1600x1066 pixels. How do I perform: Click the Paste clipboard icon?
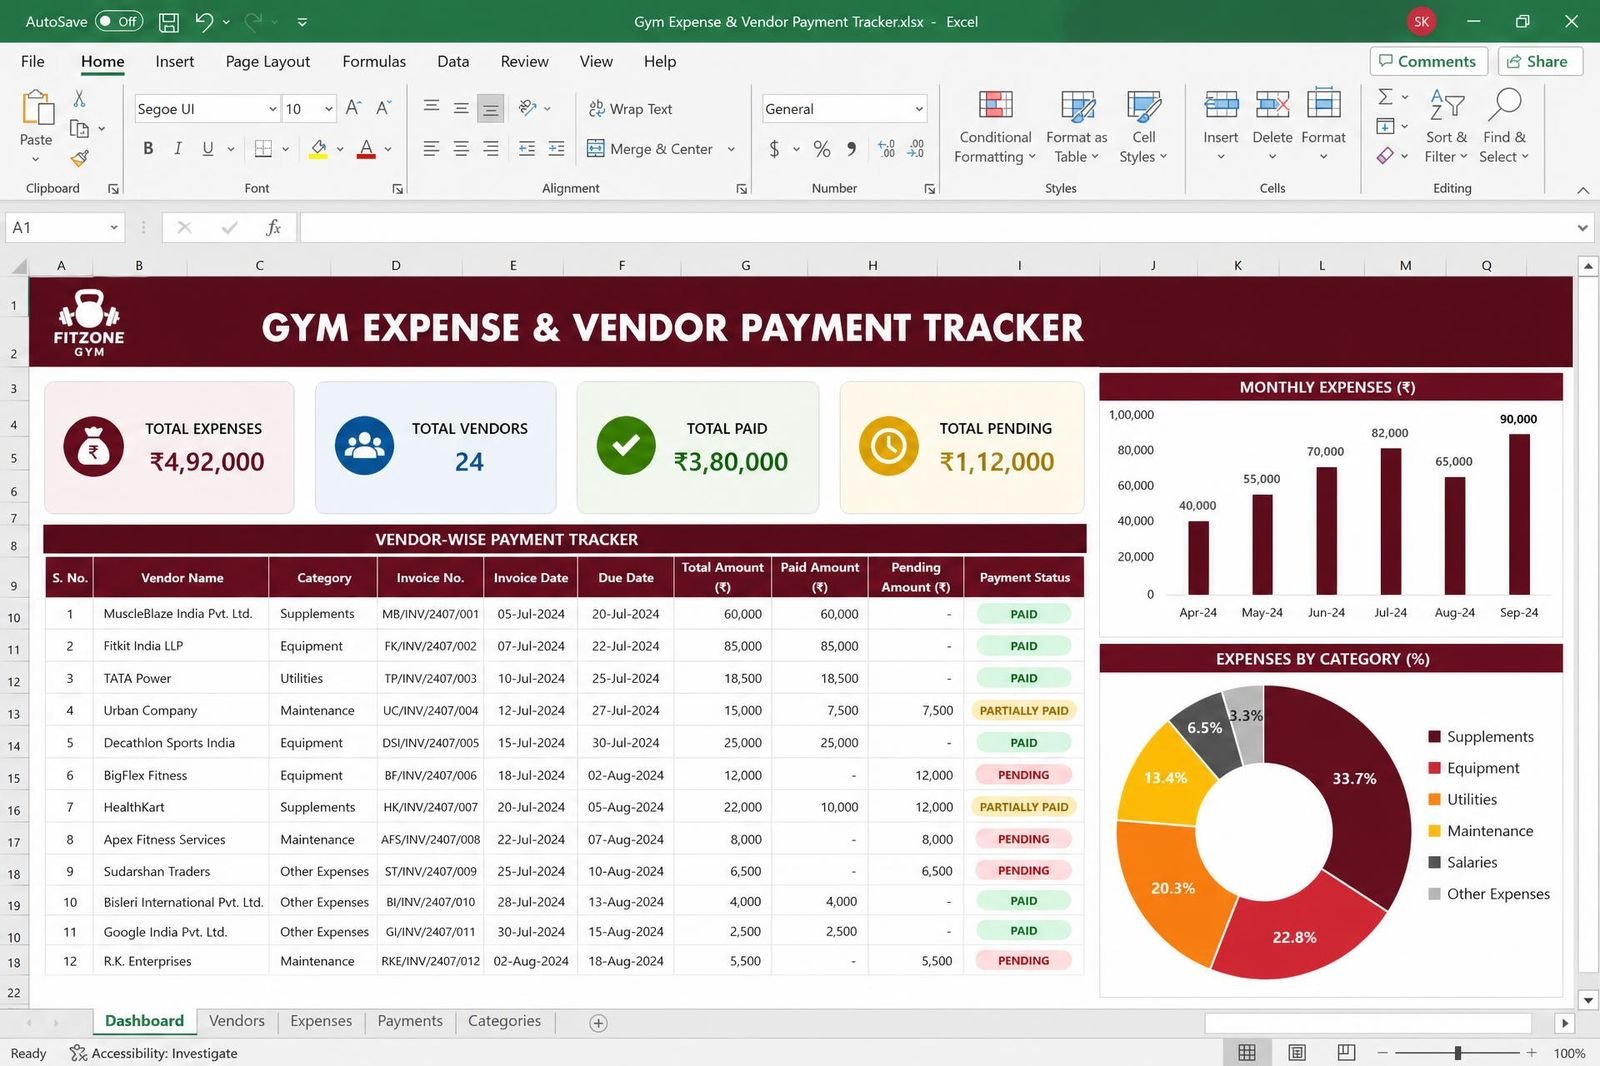37,108
